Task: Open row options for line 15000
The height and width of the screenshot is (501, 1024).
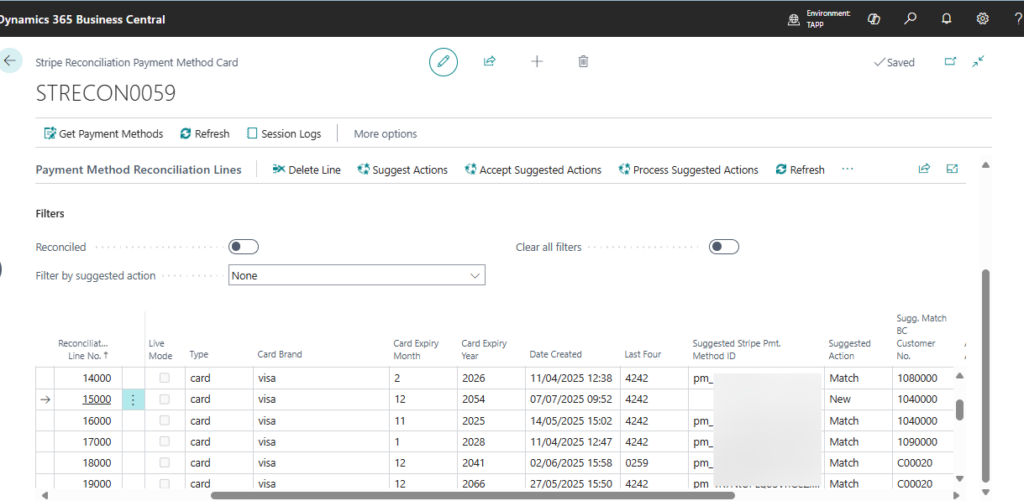Action: pyautogui.click(x=133, y=400)
